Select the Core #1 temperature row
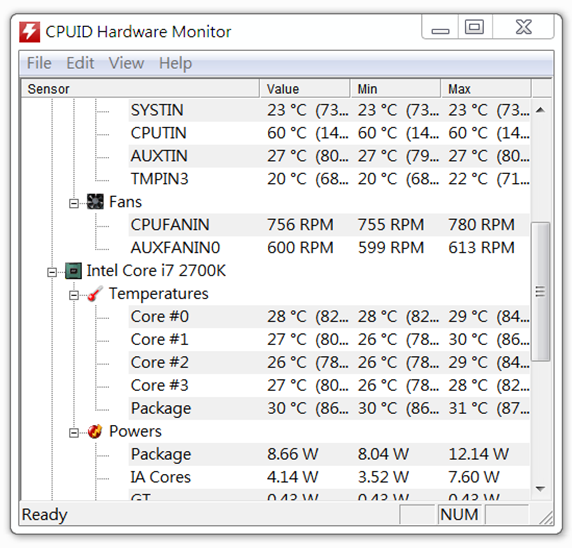Screen dimensions: 572x548 click(x=329, y=340)
